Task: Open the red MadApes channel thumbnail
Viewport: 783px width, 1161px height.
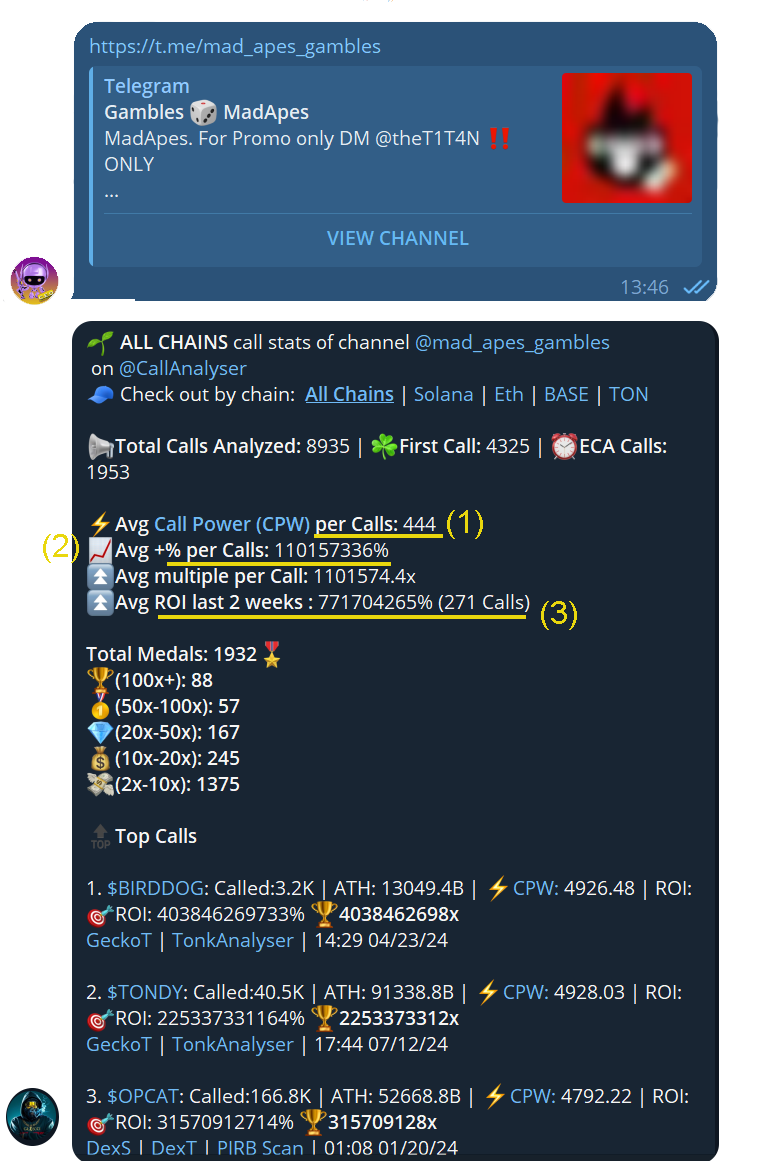Action: (627, 138)
